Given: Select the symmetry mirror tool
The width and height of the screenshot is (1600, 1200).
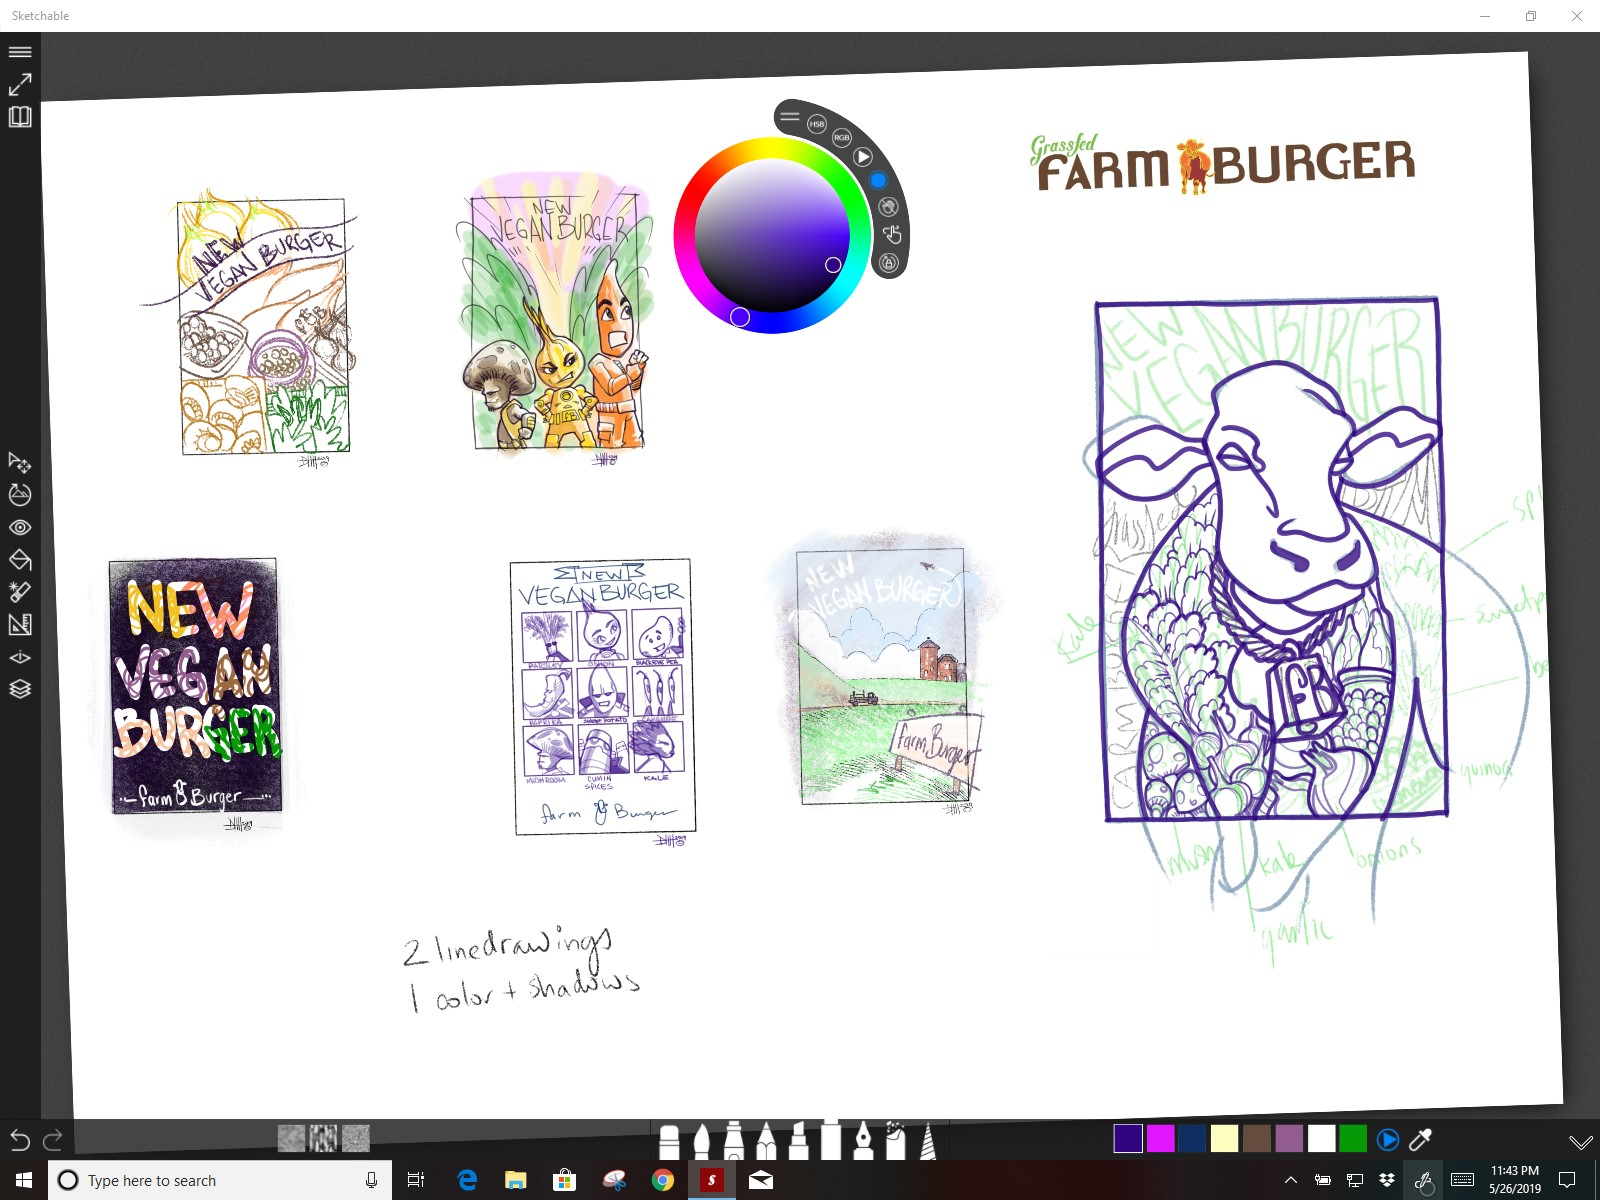Looking at the screenshot, I should click(20, 657).
